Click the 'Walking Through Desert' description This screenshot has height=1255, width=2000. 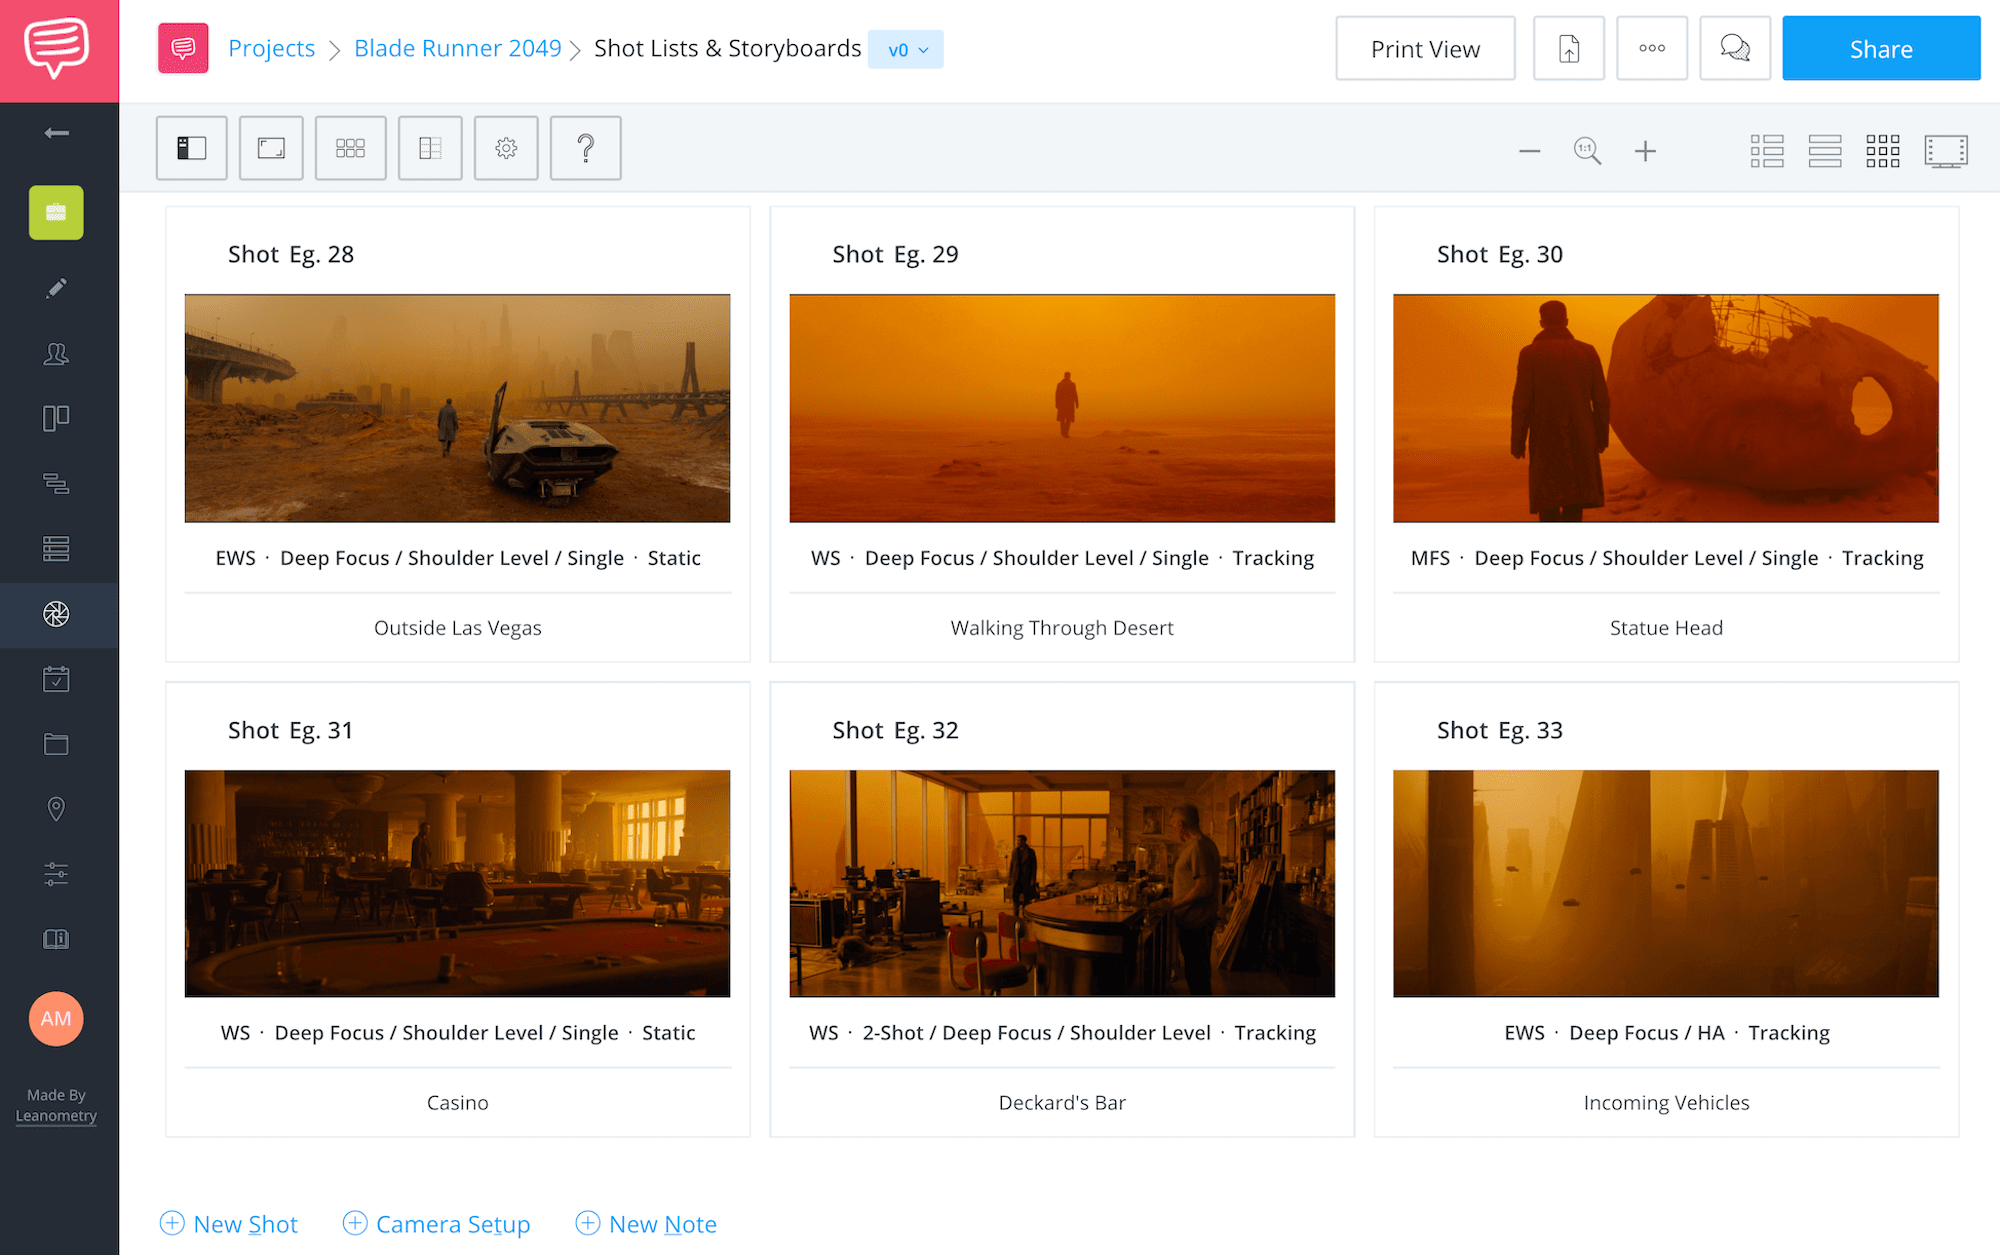tap(1062, 628)
